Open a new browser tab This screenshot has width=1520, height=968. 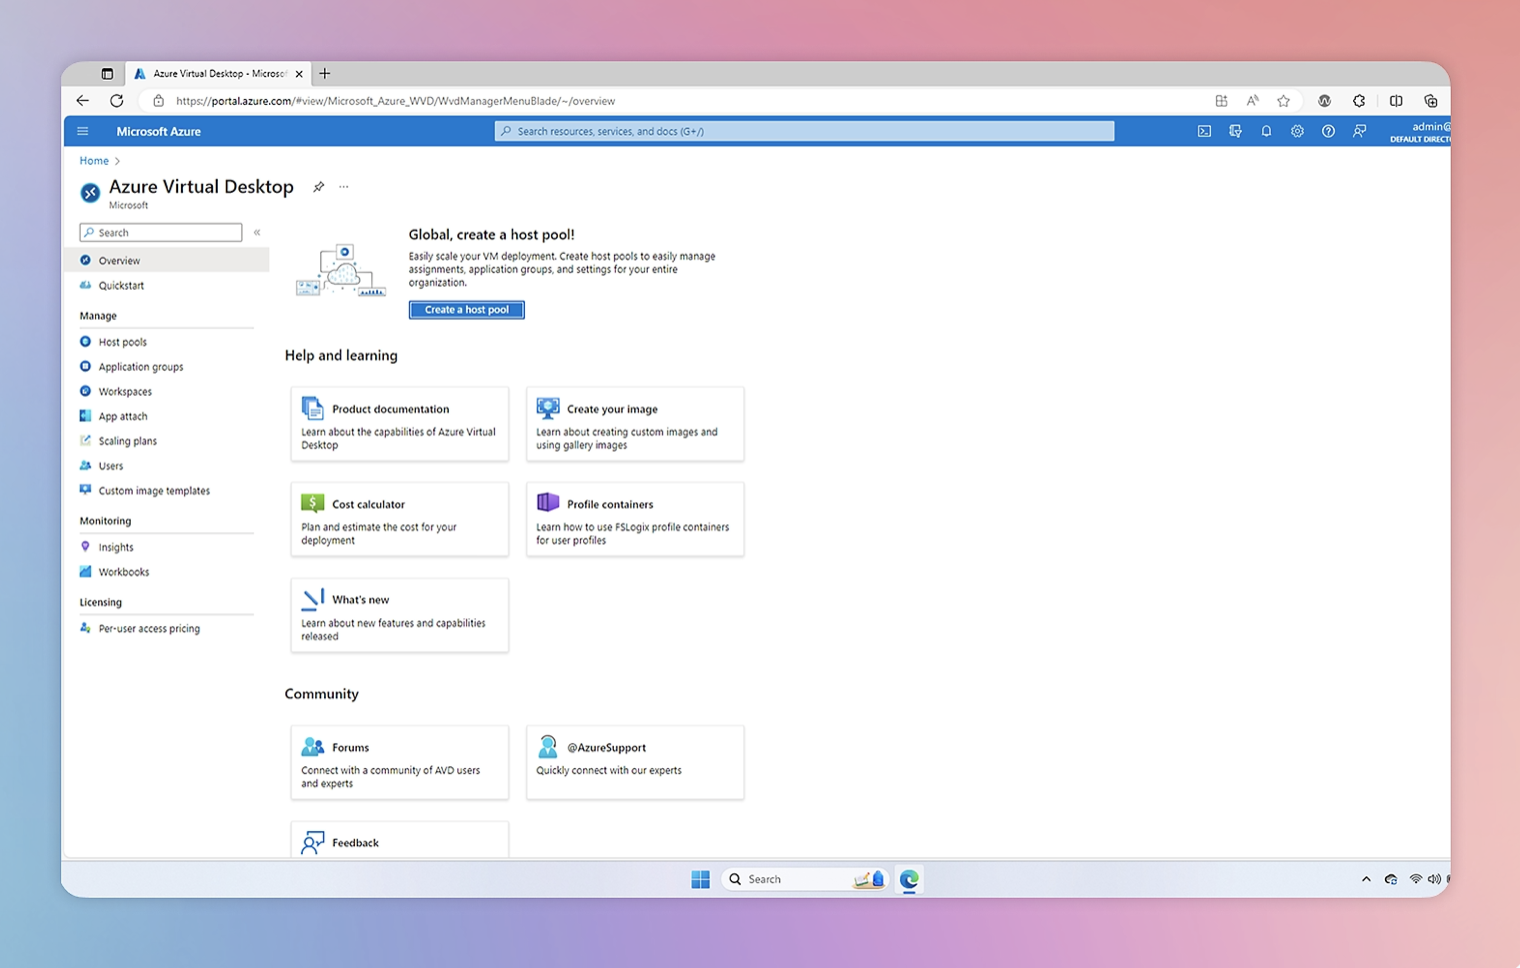(325, 74)
